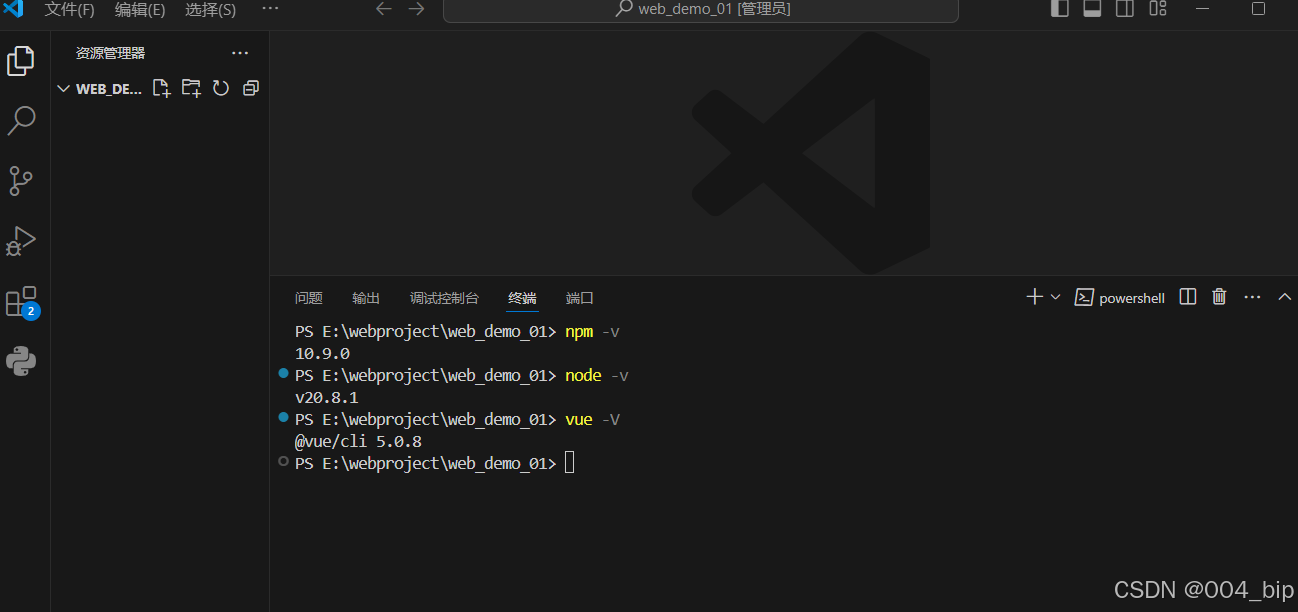
Task: Open the 选择(S) menu
Action: [x=211, y=10]
